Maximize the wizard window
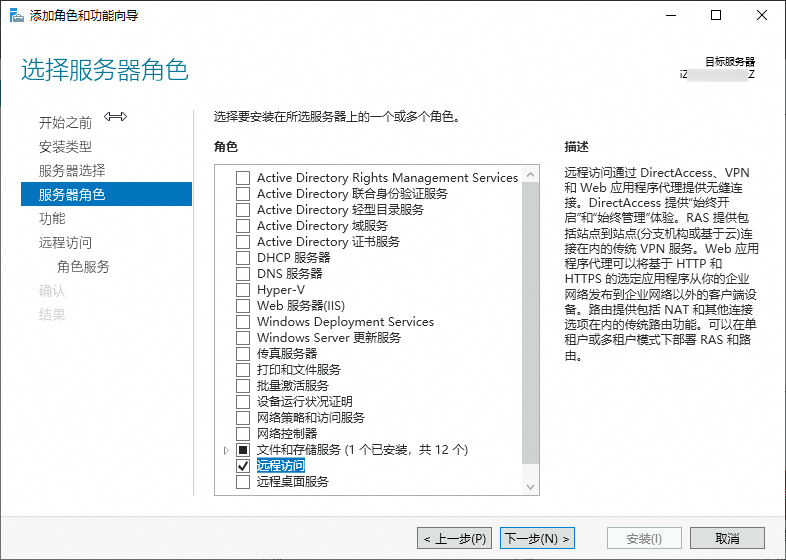This screenshot has height=560, width=786. (x=716, y=16)
